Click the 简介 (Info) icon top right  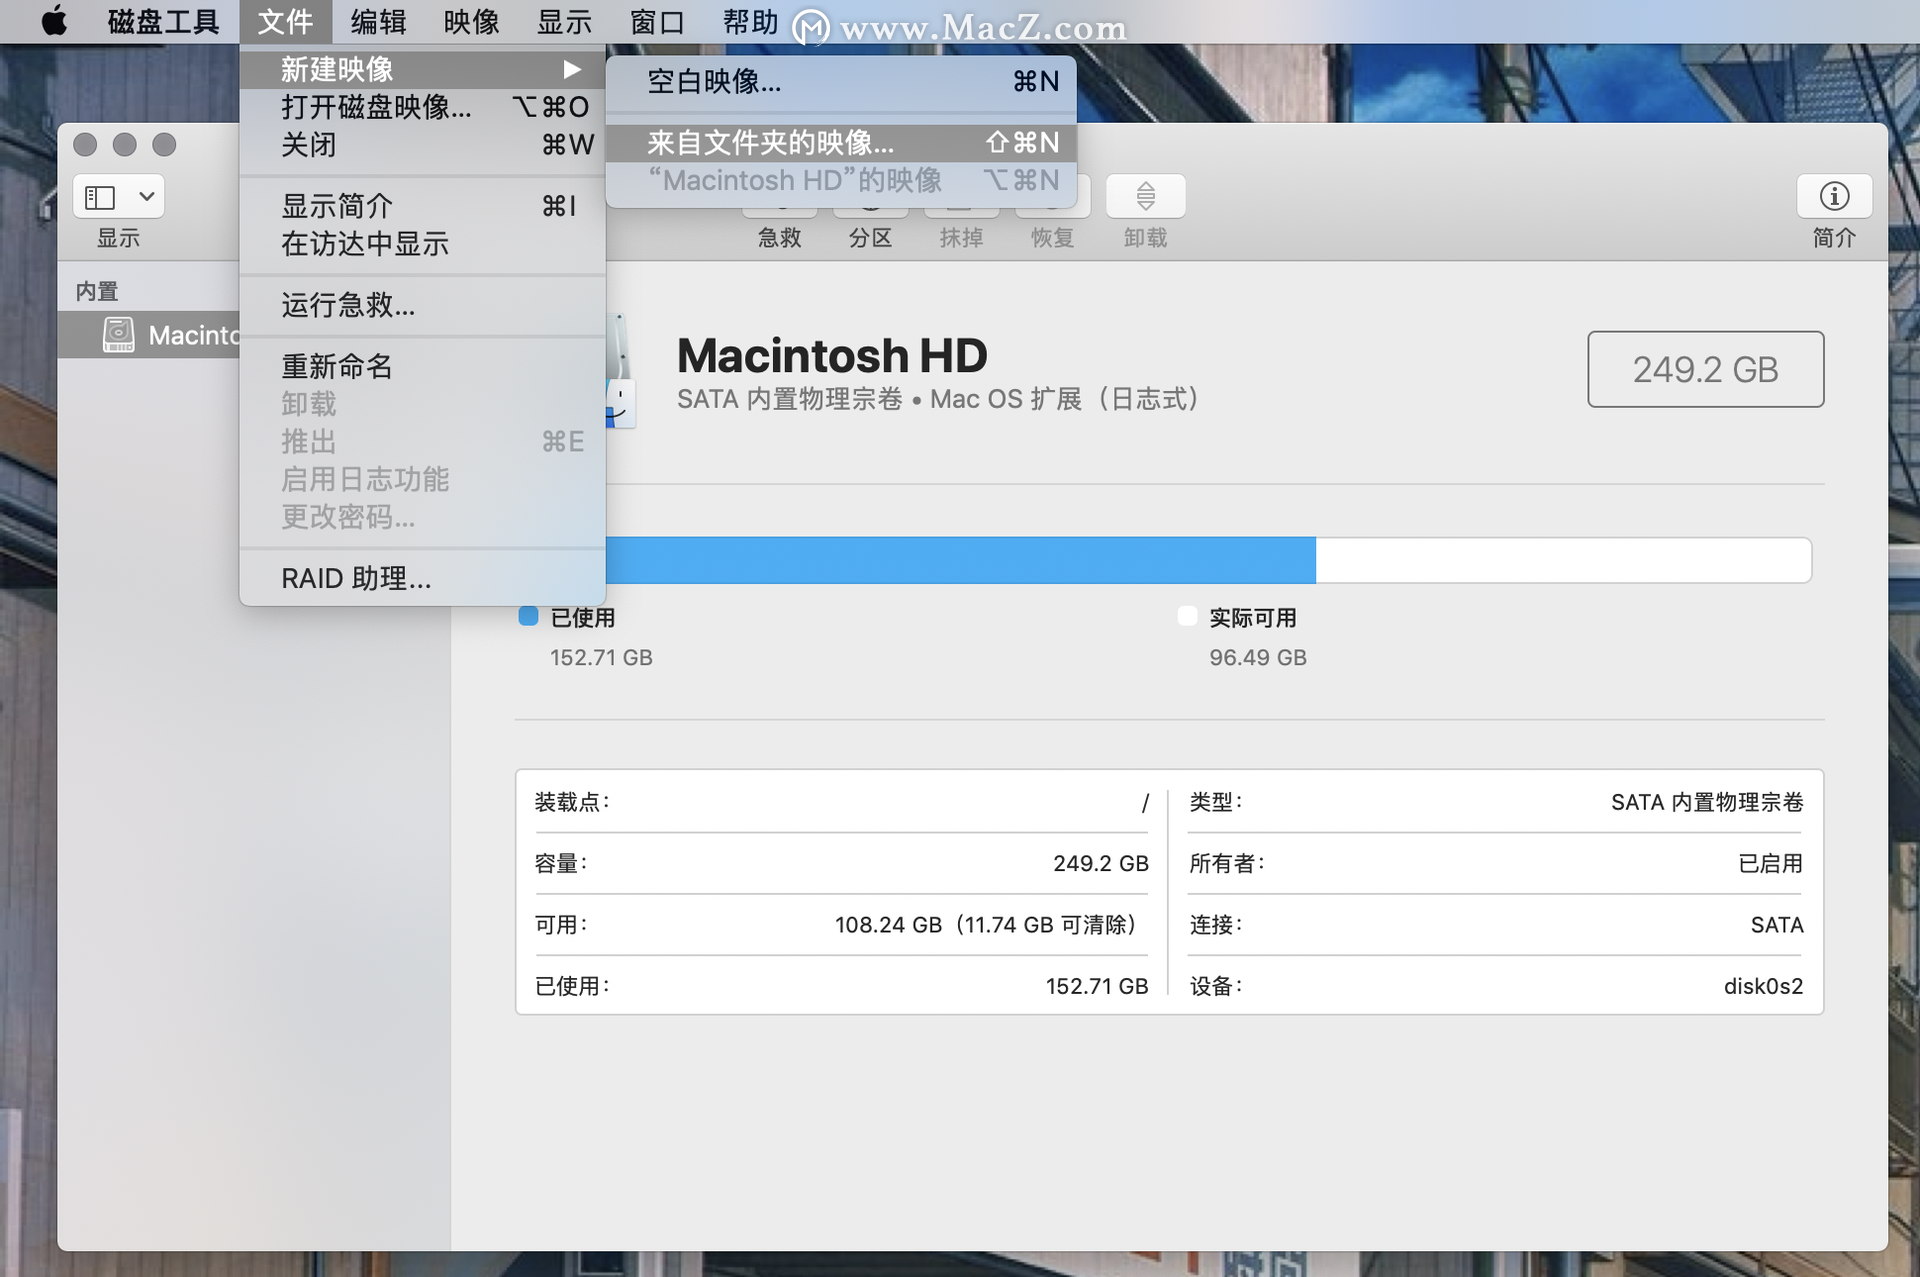(x=1830, y=195)
